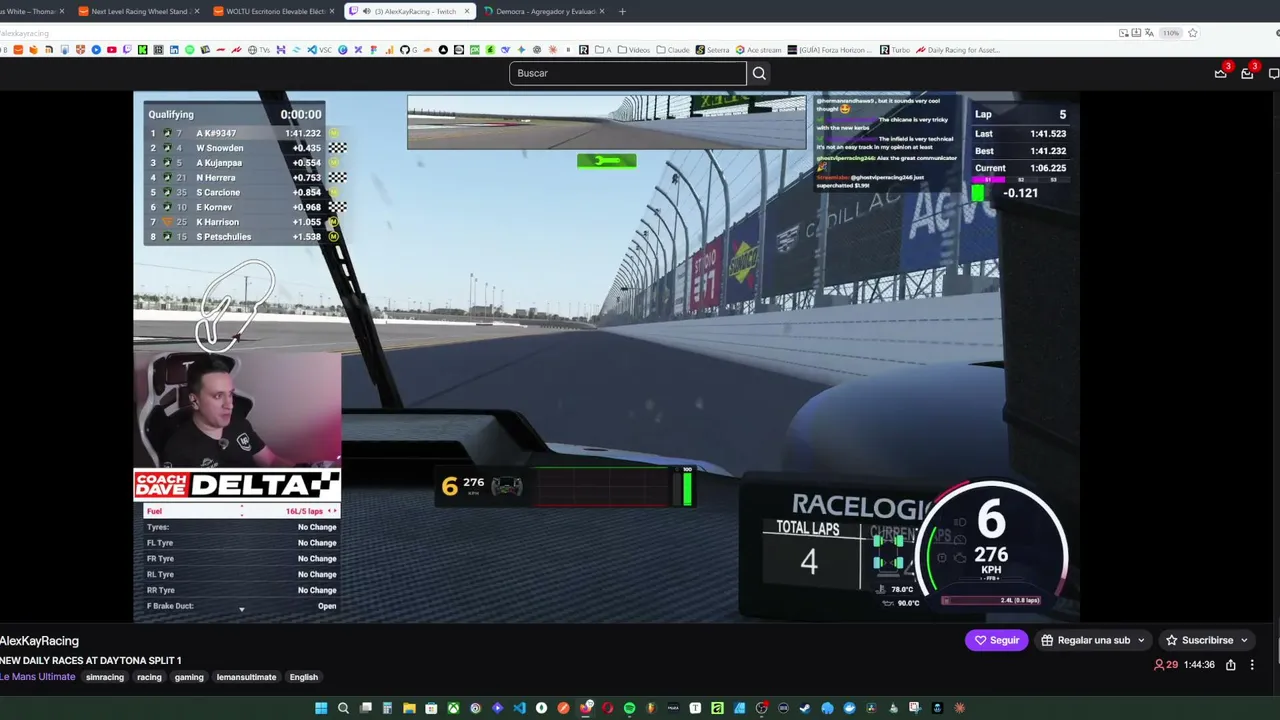
Task: Select the gaming tag
Action: (189, 677)
